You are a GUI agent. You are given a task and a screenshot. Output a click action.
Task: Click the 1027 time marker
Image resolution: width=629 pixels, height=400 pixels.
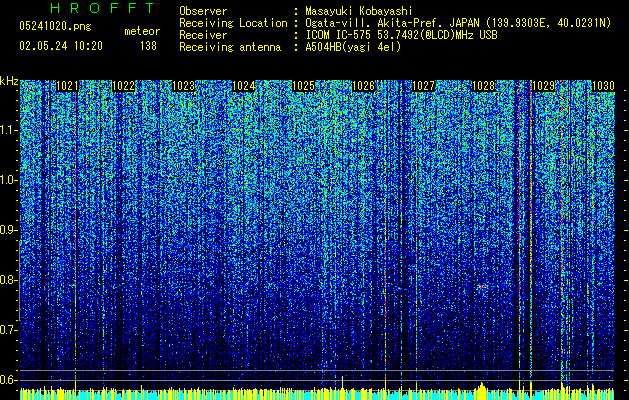point(424,86)
